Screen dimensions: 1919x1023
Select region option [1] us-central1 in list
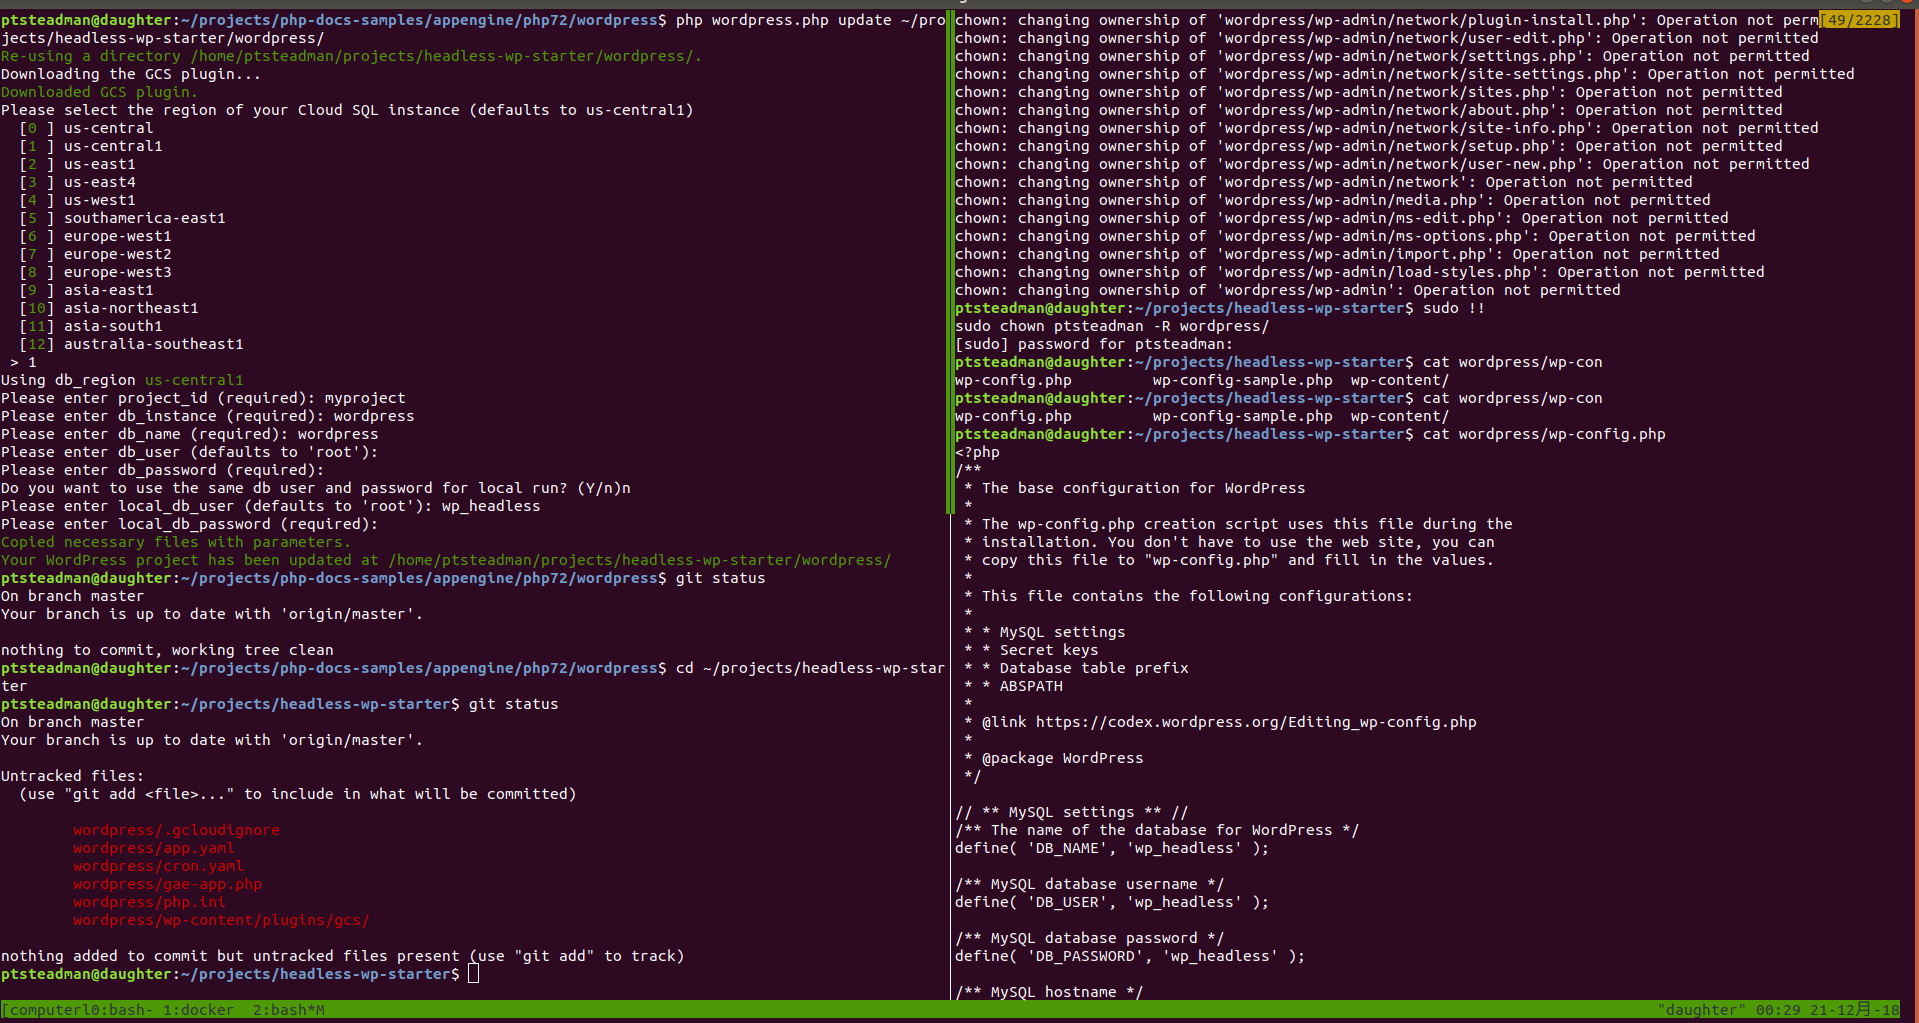click(91, 146)
